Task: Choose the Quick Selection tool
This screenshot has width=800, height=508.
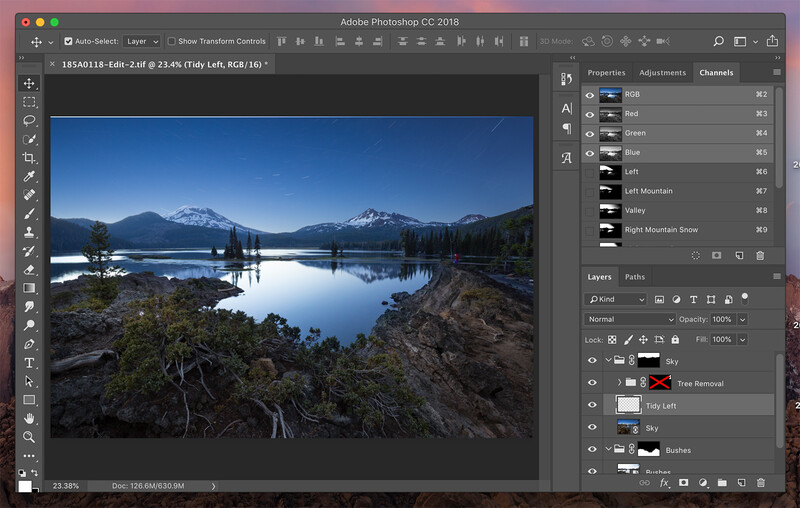Action: point(29,139)
